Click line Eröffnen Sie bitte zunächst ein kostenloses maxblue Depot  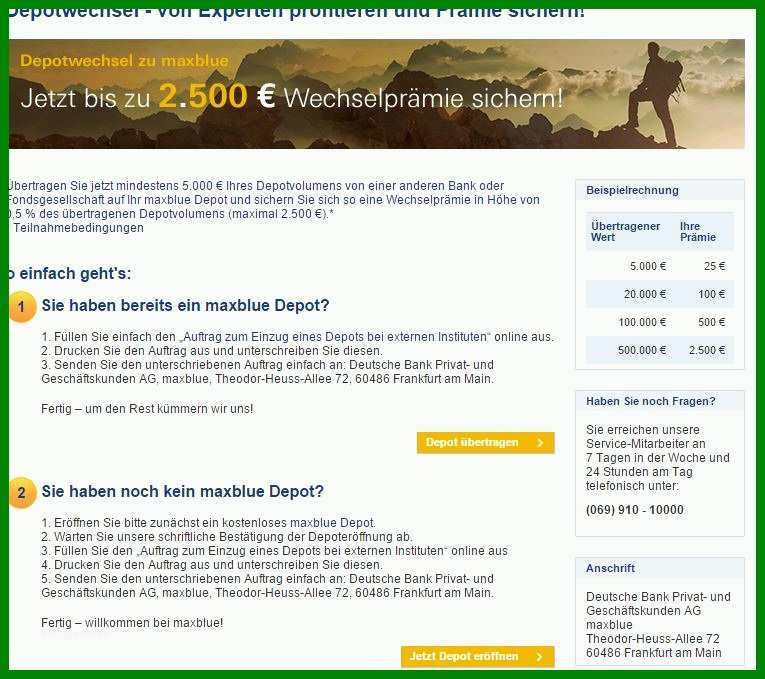(209, 523)
